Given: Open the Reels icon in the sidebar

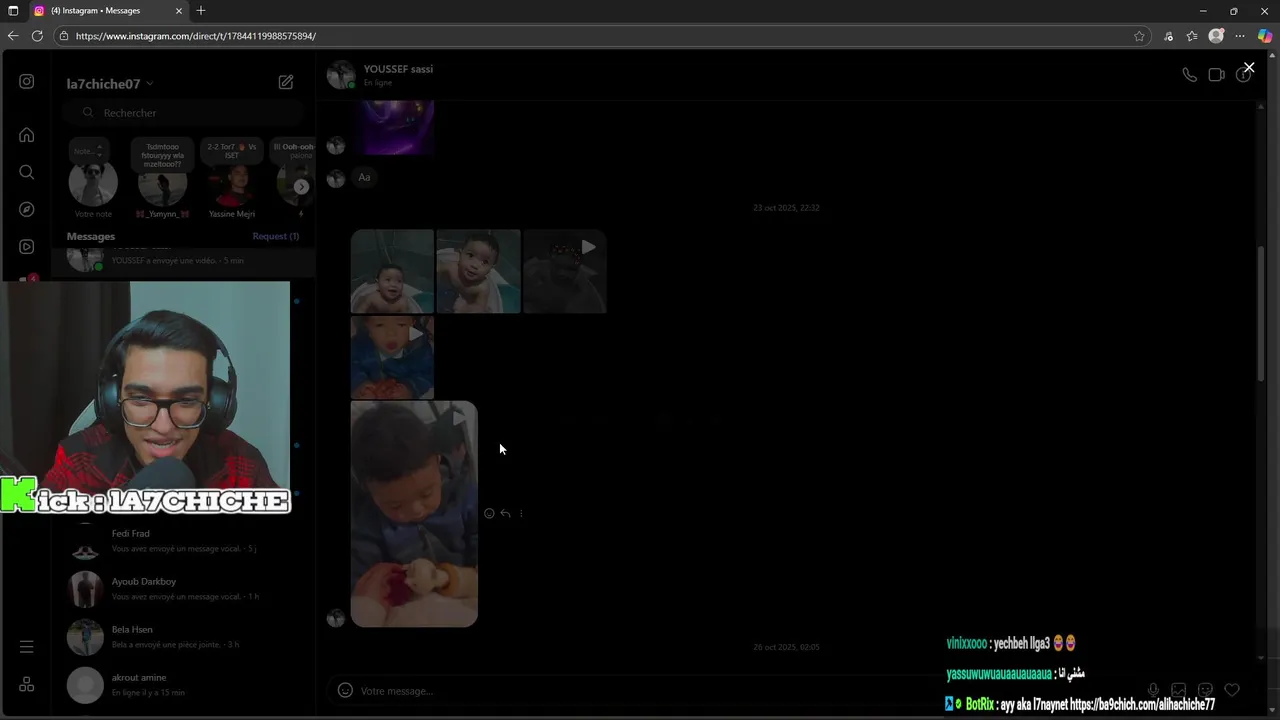Looking at the screenshot, I should [x=27, y=247].
